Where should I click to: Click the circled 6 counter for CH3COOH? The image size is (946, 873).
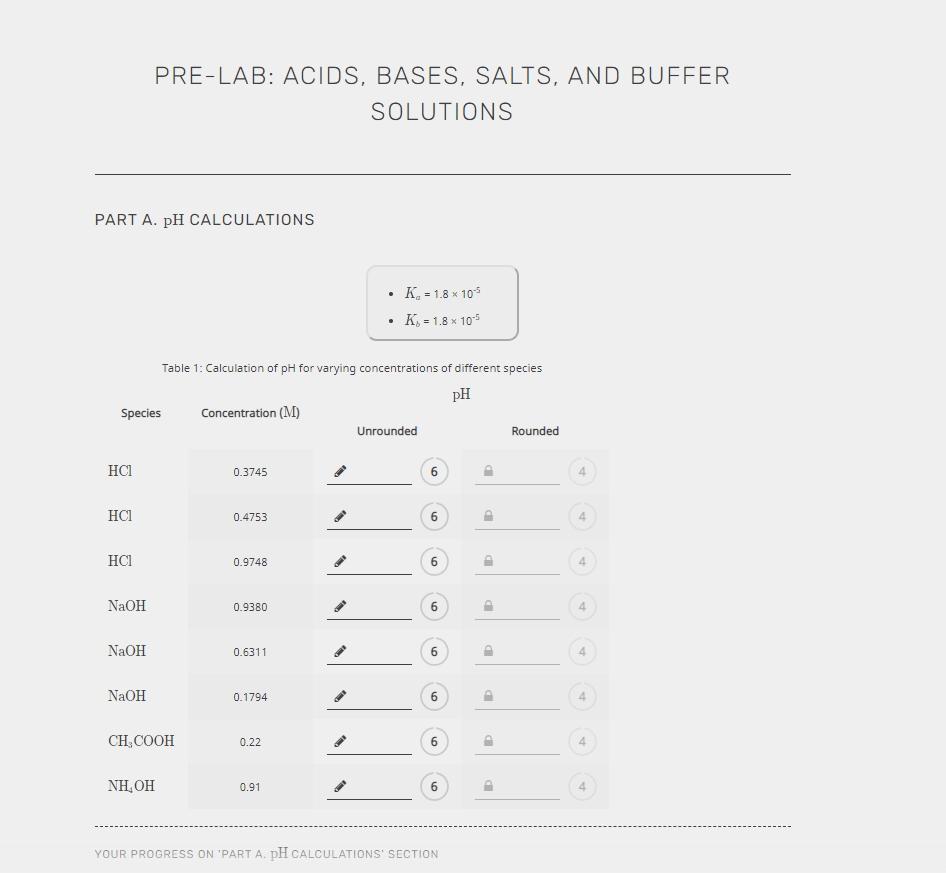click(434, 741)
